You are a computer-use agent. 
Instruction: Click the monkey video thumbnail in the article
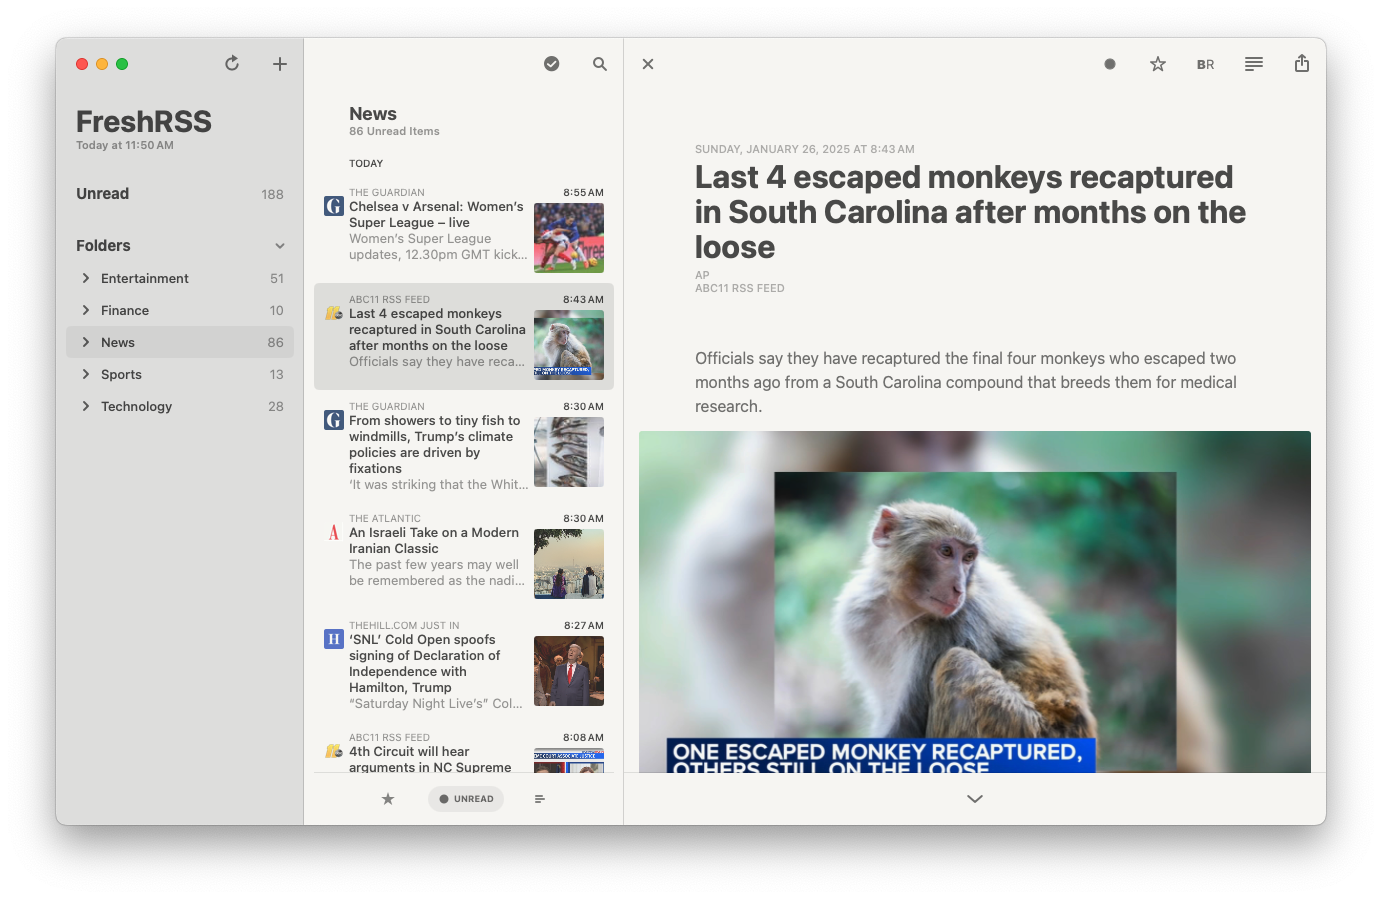pos(975,603)
